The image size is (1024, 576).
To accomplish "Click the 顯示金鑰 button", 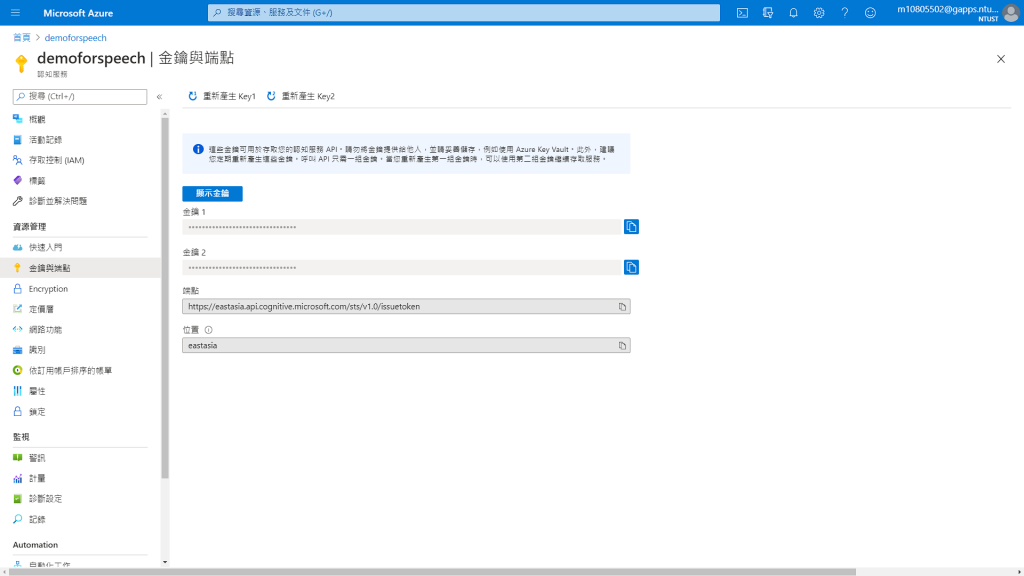I will (212, 193).
